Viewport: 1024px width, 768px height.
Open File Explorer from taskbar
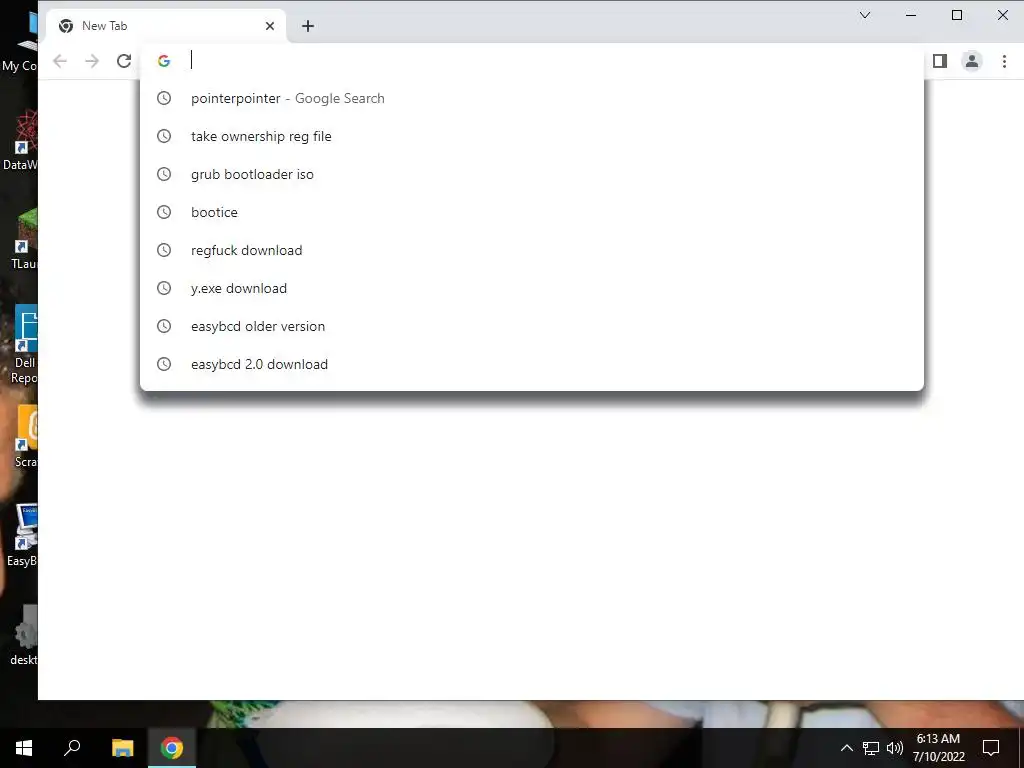pyautogui.click(x=122, y=748)
